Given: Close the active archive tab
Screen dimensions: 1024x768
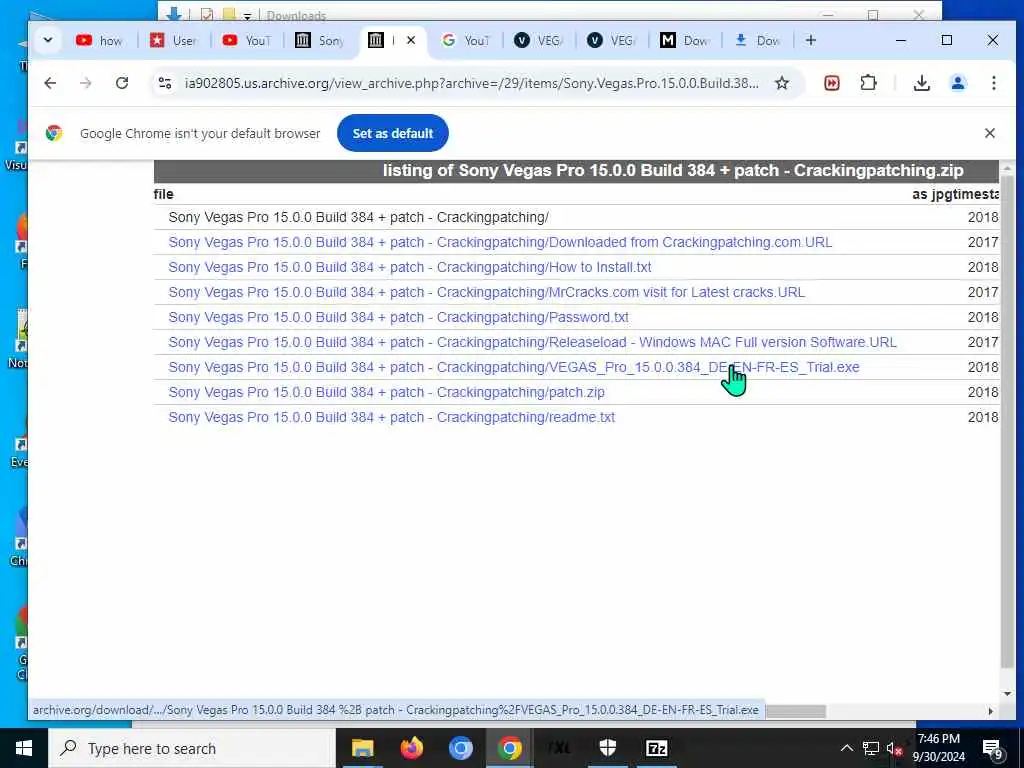Looking at the screenshot, I should [411, 40].
